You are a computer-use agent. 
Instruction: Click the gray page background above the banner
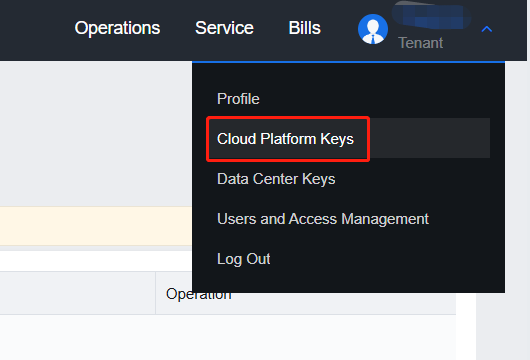tap(96, 134)
